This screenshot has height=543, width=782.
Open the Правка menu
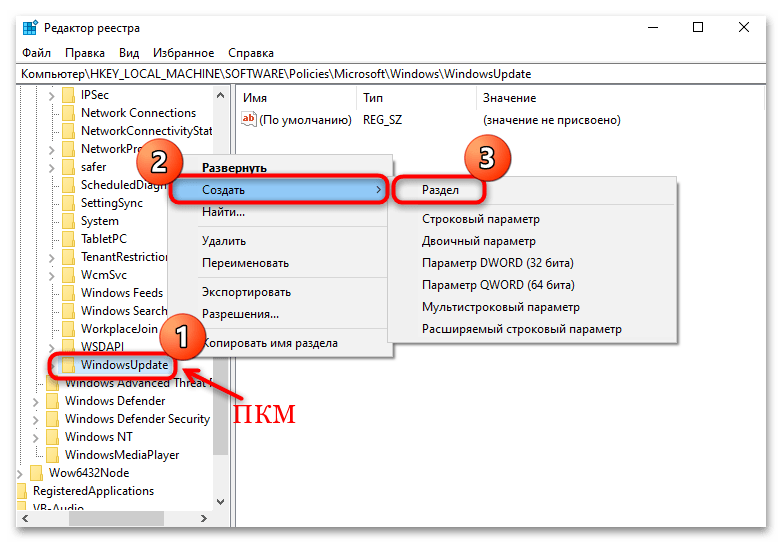[x=85, y=53]
